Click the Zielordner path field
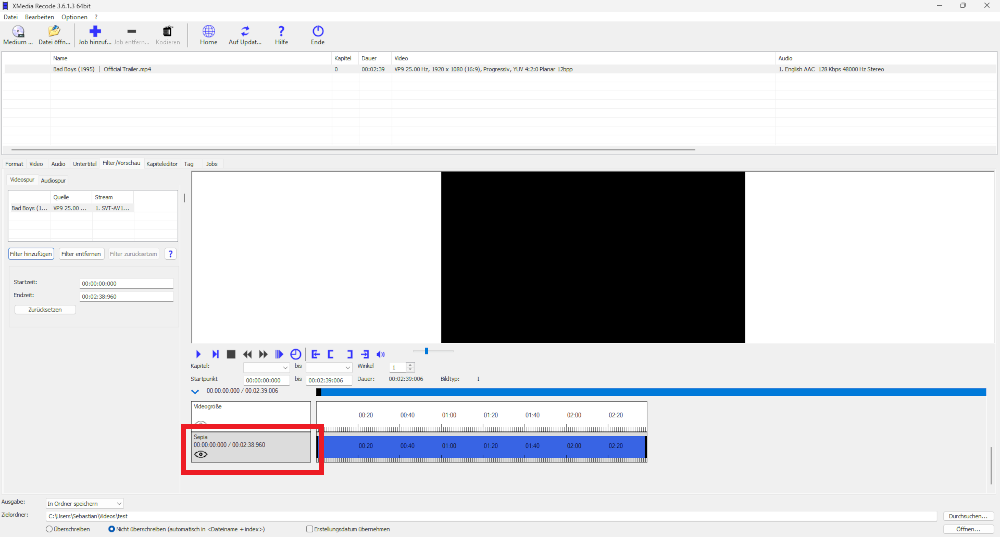Screen dimensions: 1000x537 click(491, 516)
